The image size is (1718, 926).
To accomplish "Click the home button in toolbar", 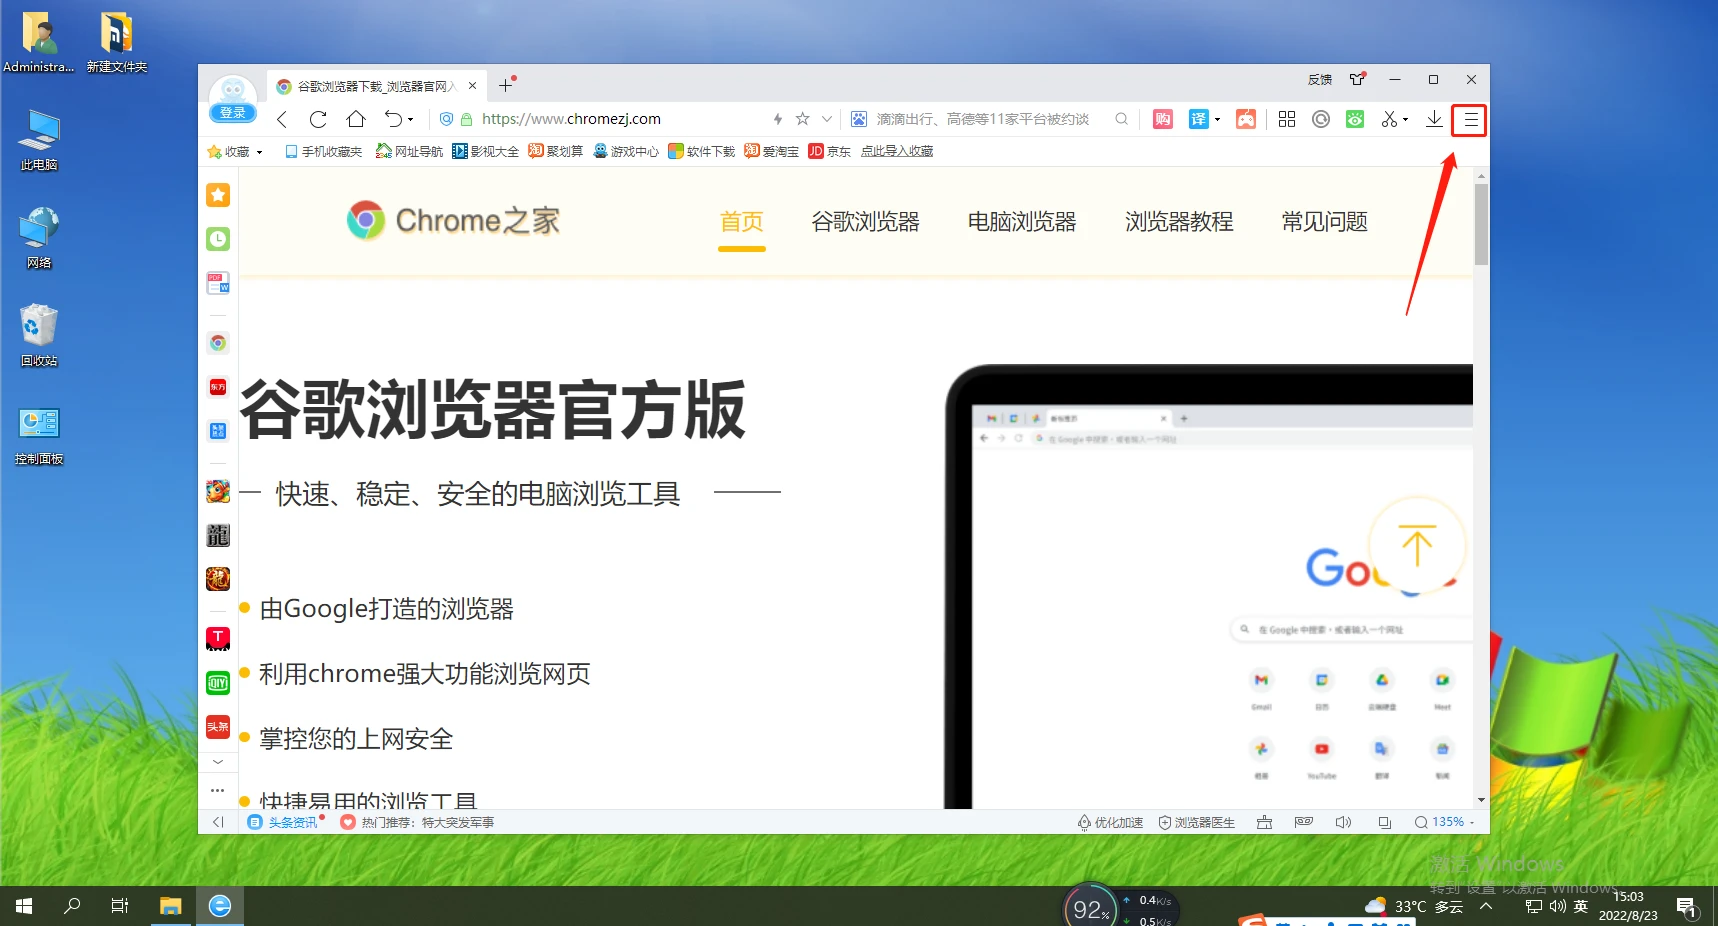I will 356,119.
